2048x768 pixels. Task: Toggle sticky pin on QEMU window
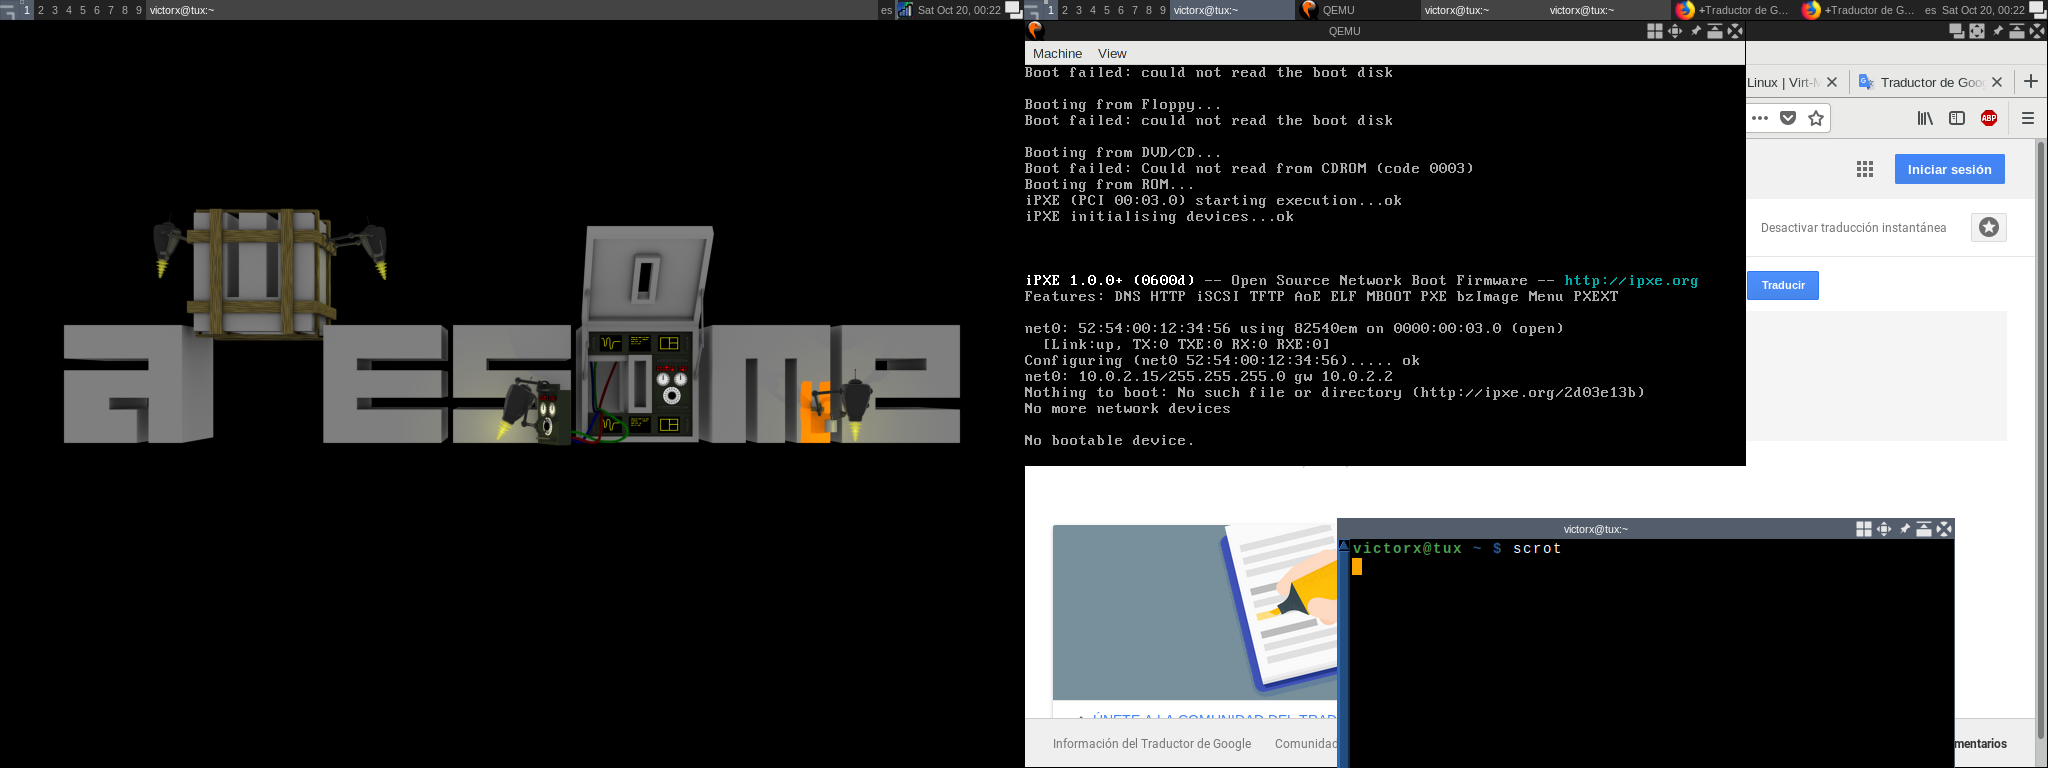1695,31
